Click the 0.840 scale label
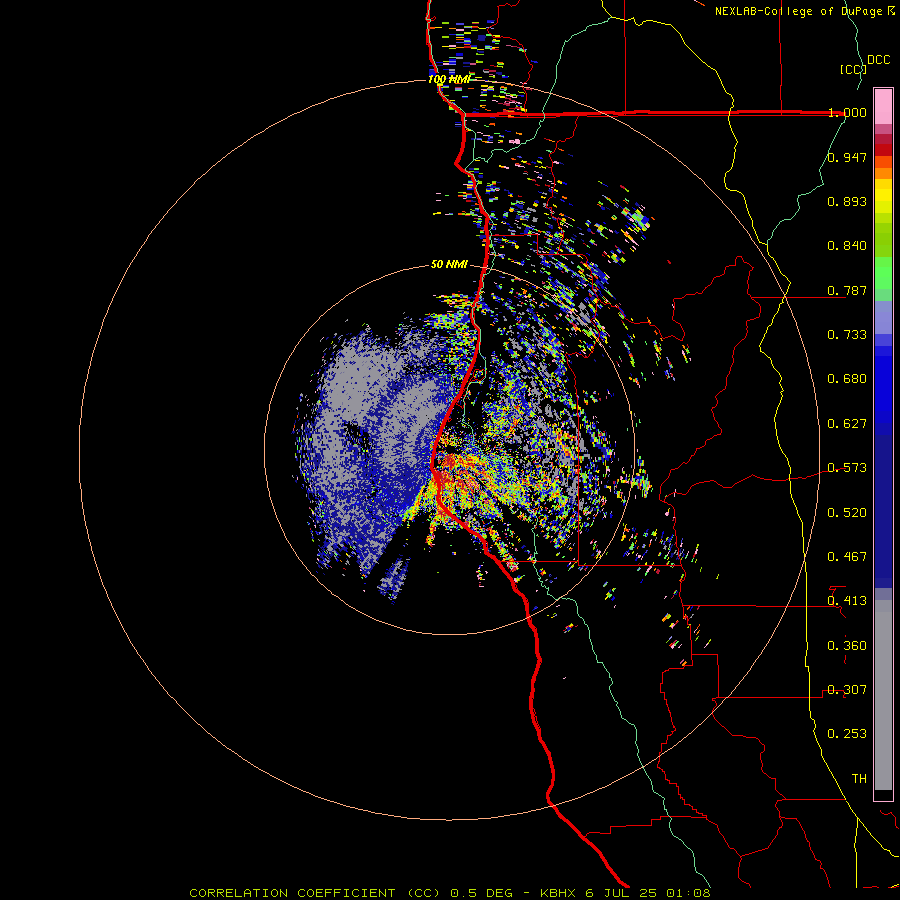Image resolution: width=900 pixels, height=900 pixels. click(847, 245)
